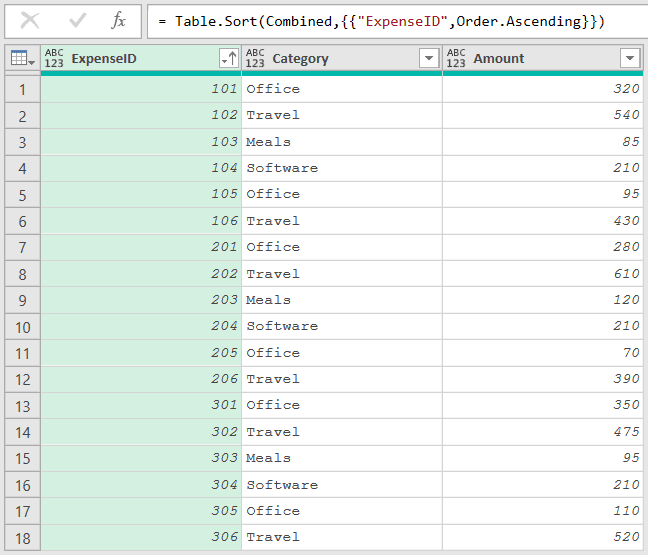Screen dimensions: 648x555
Task: Click ExpenseID cell 206
Action: (x=141, y=379)
